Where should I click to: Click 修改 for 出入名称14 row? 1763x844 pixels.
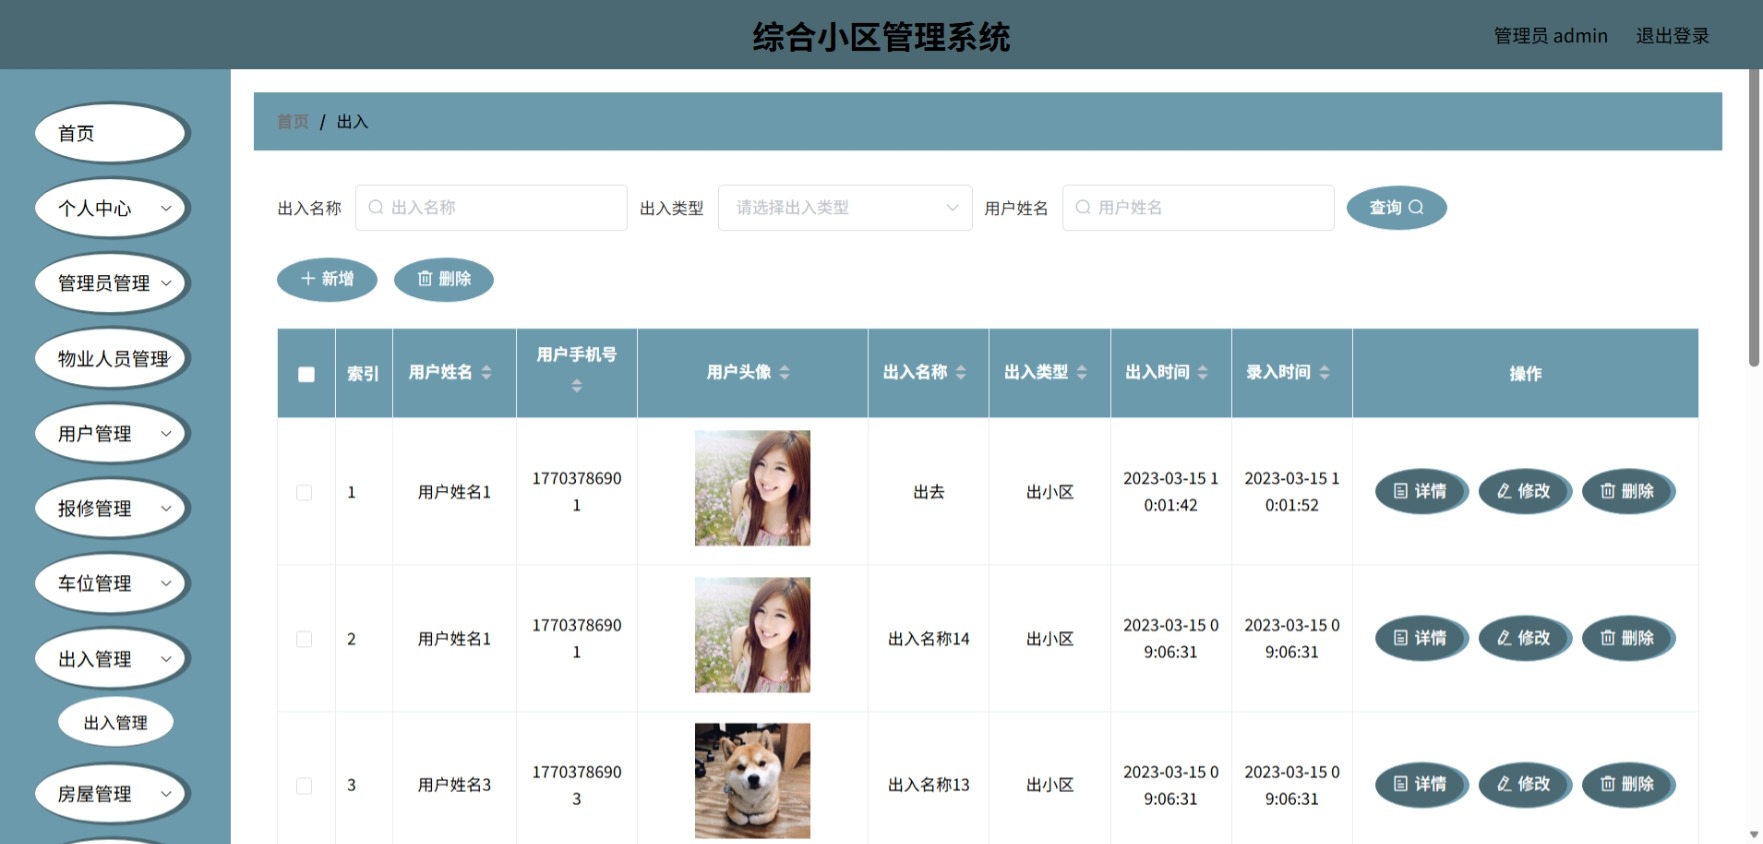pyautogui.click(x=1524, y=638)
